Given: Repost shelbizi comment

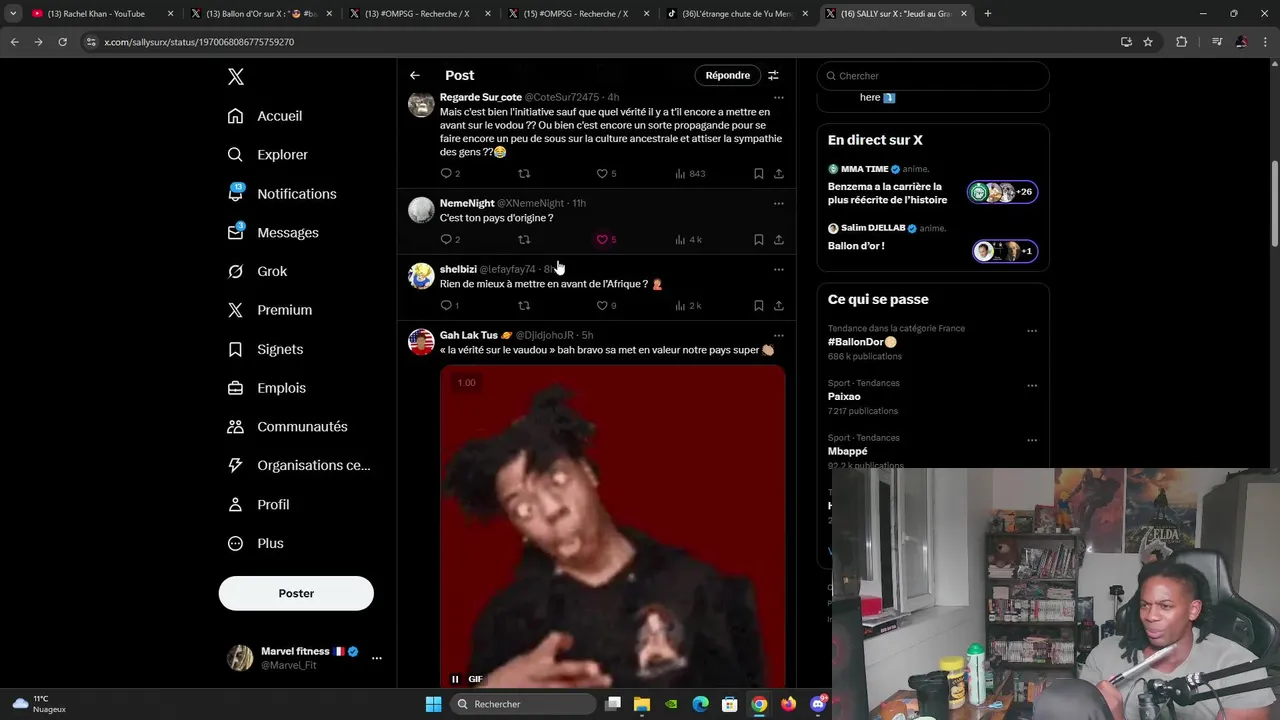Looking at the screenshot, I should coord(524,306).
